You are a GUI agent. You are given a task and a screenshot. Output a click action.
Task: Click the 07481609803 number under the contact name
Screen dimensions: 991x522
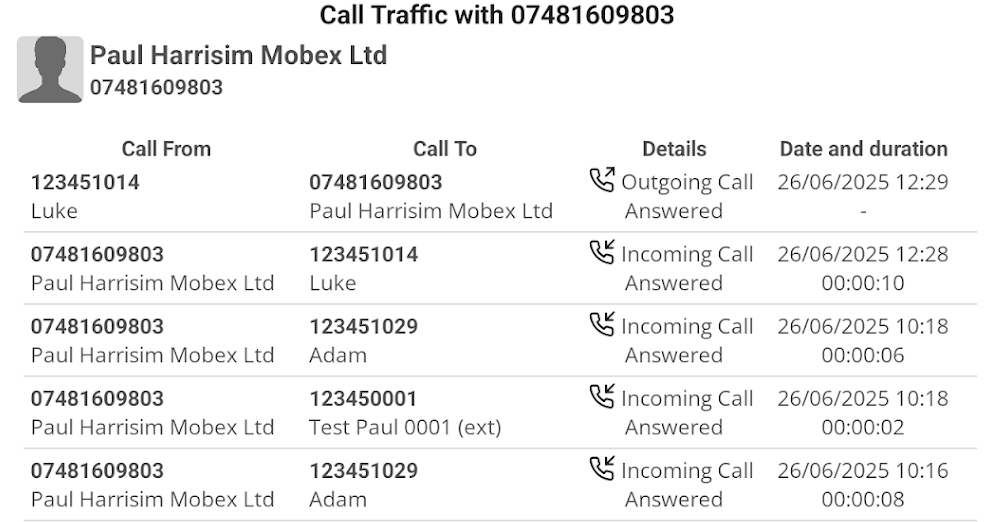click(156, 88)
